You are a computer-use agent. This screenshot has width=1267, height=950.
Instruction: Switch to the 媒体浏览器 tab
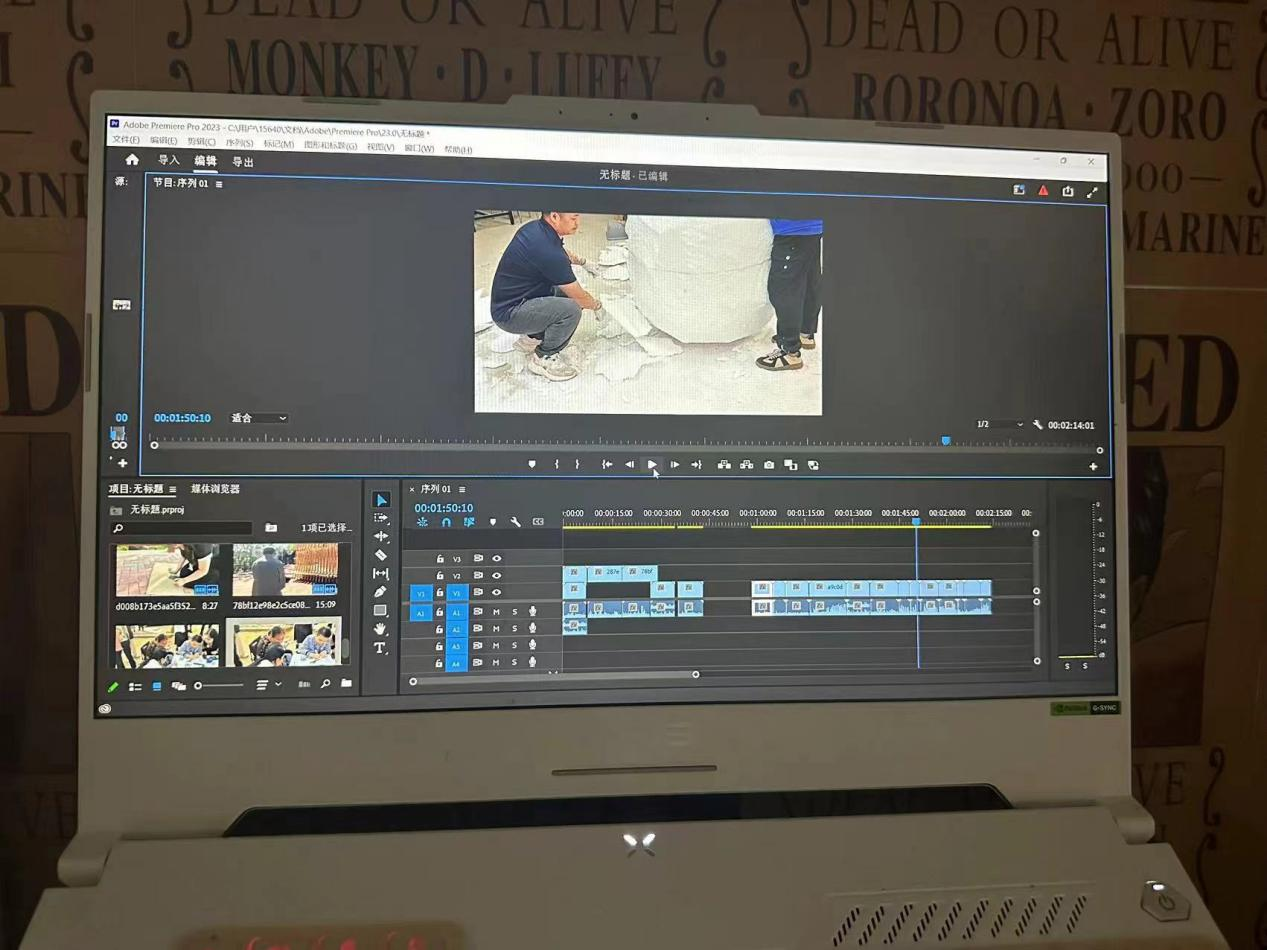click(x=215, y=489)
